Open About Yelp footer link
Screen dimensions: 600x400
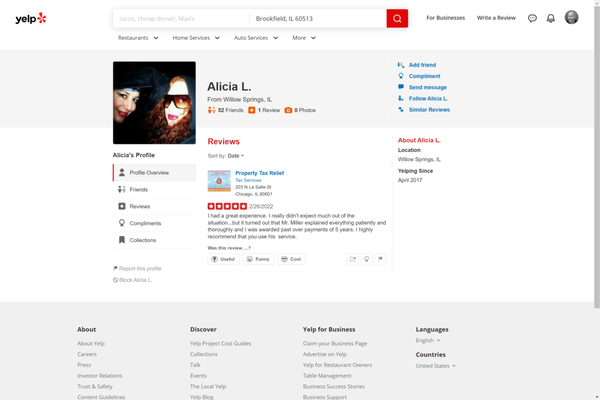coord(91,343)
